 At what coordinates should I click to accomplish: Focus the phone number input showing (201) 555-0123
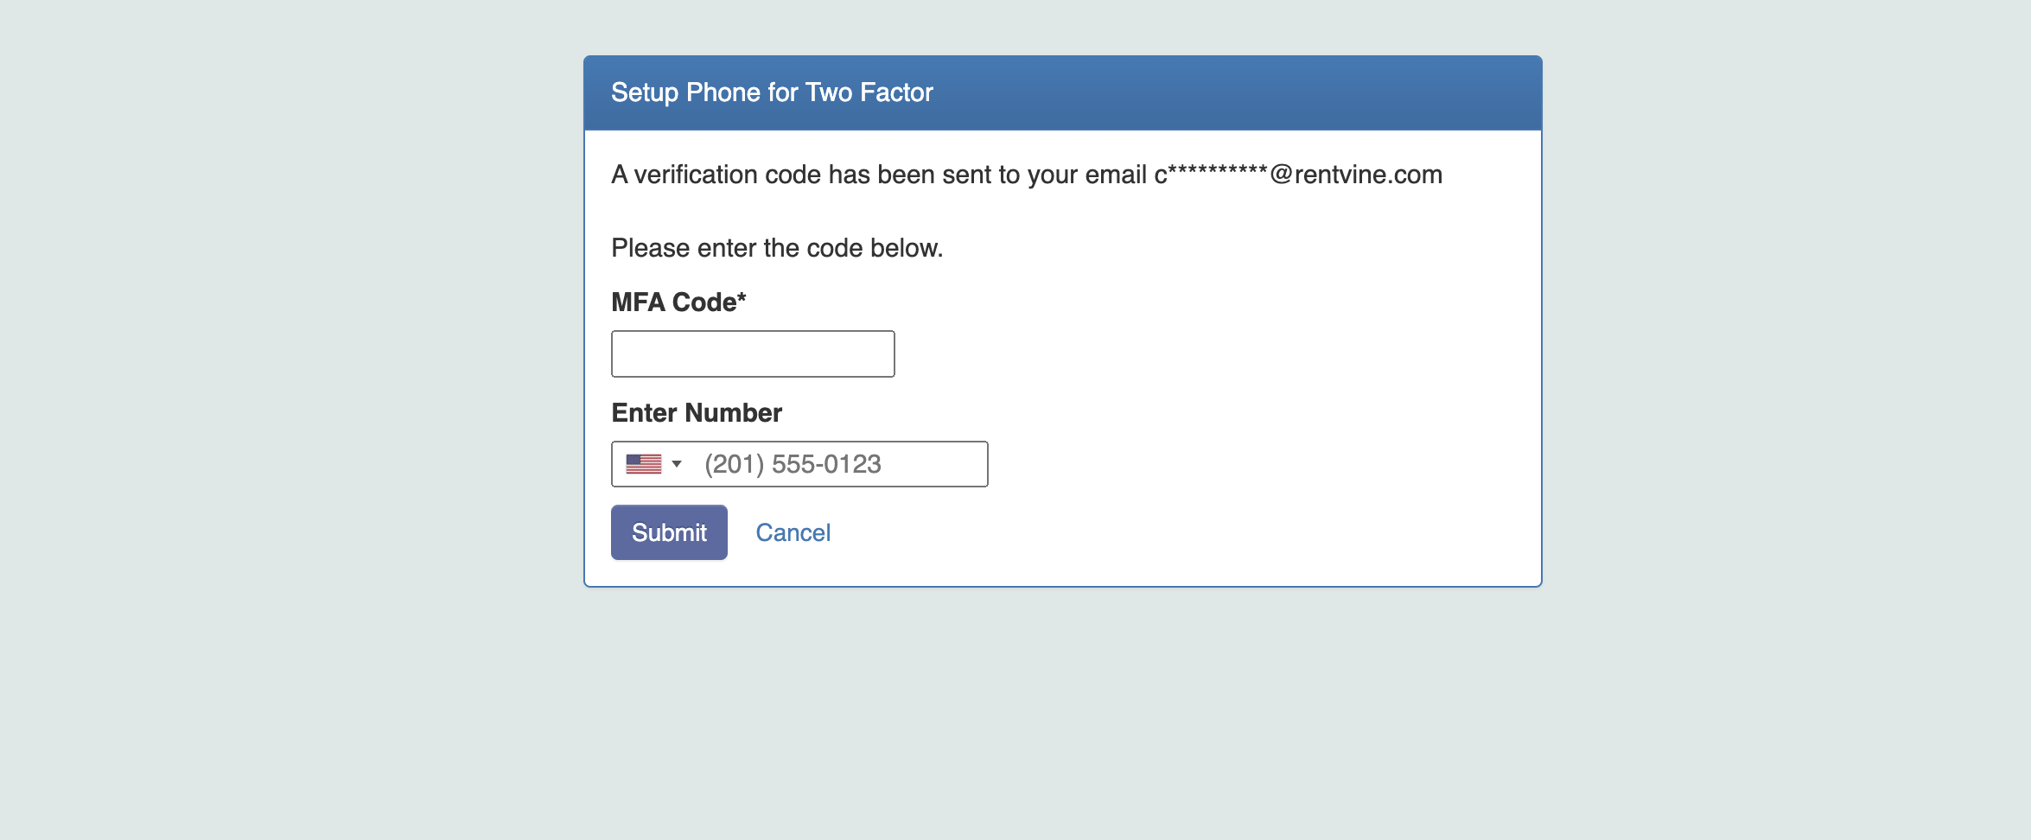(870, 463)
